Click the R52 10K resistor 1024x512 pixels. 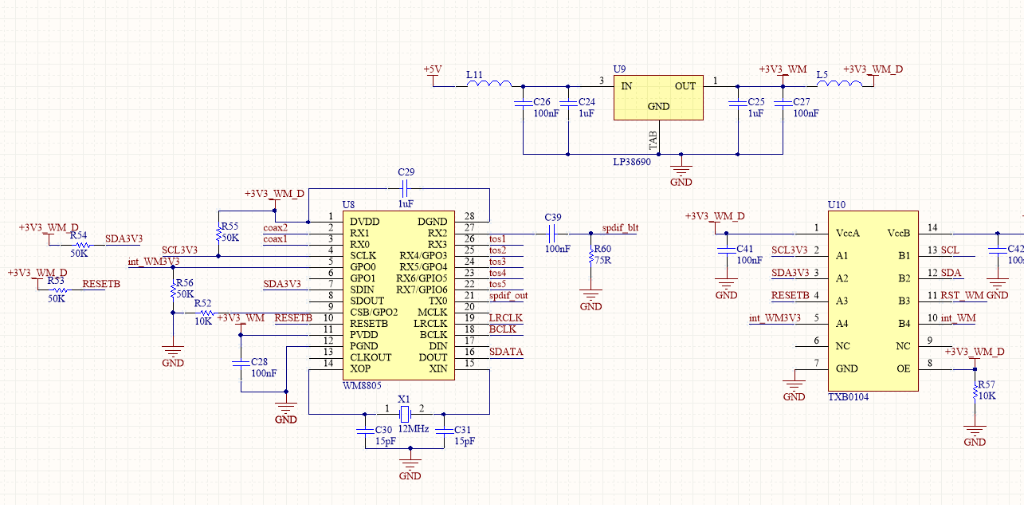point(203,312)
